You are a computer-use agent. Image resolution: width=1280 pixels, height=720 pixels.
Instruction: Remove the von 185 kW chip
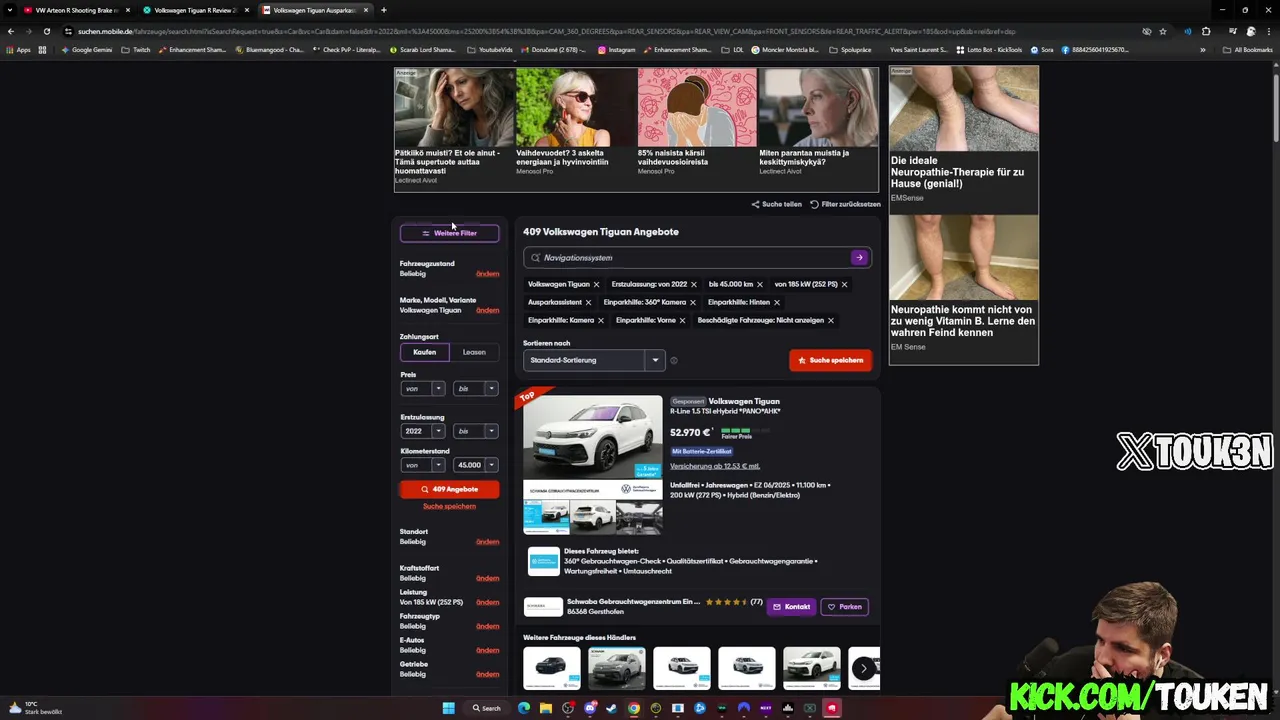click(x=844, y=285)
